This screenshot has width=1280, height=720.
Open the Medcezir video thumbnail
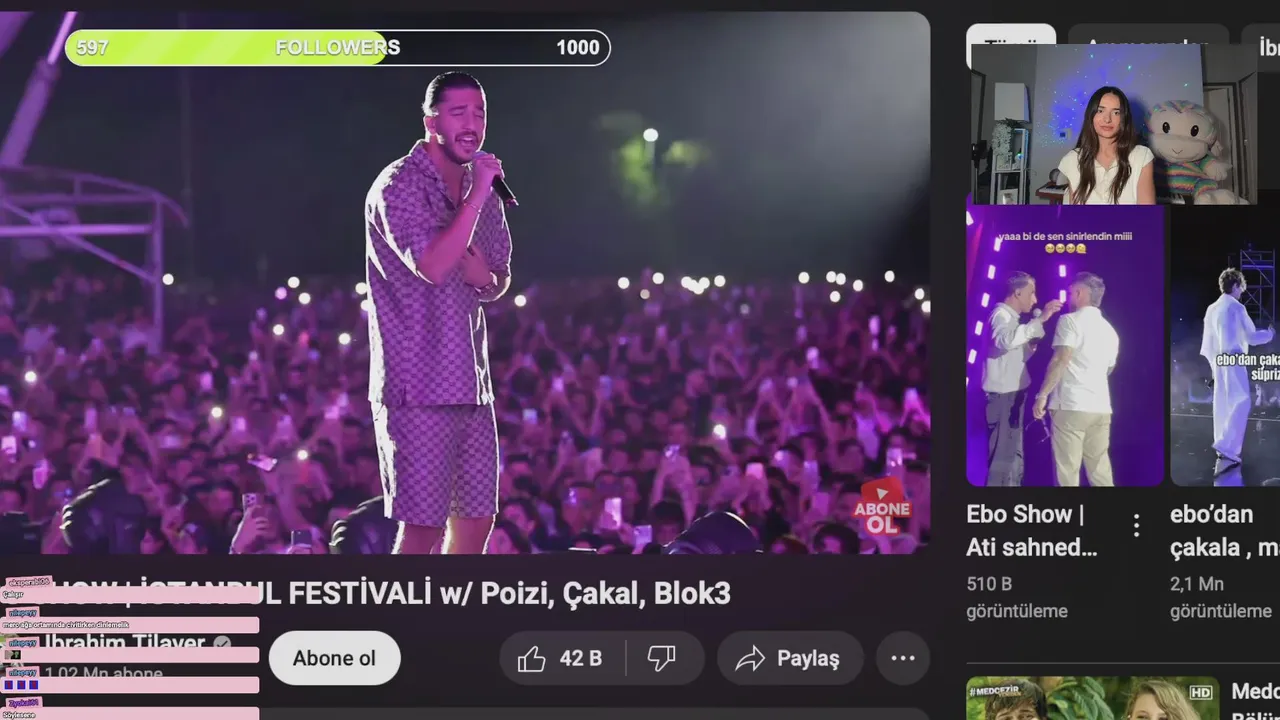tap(1093, 698)
